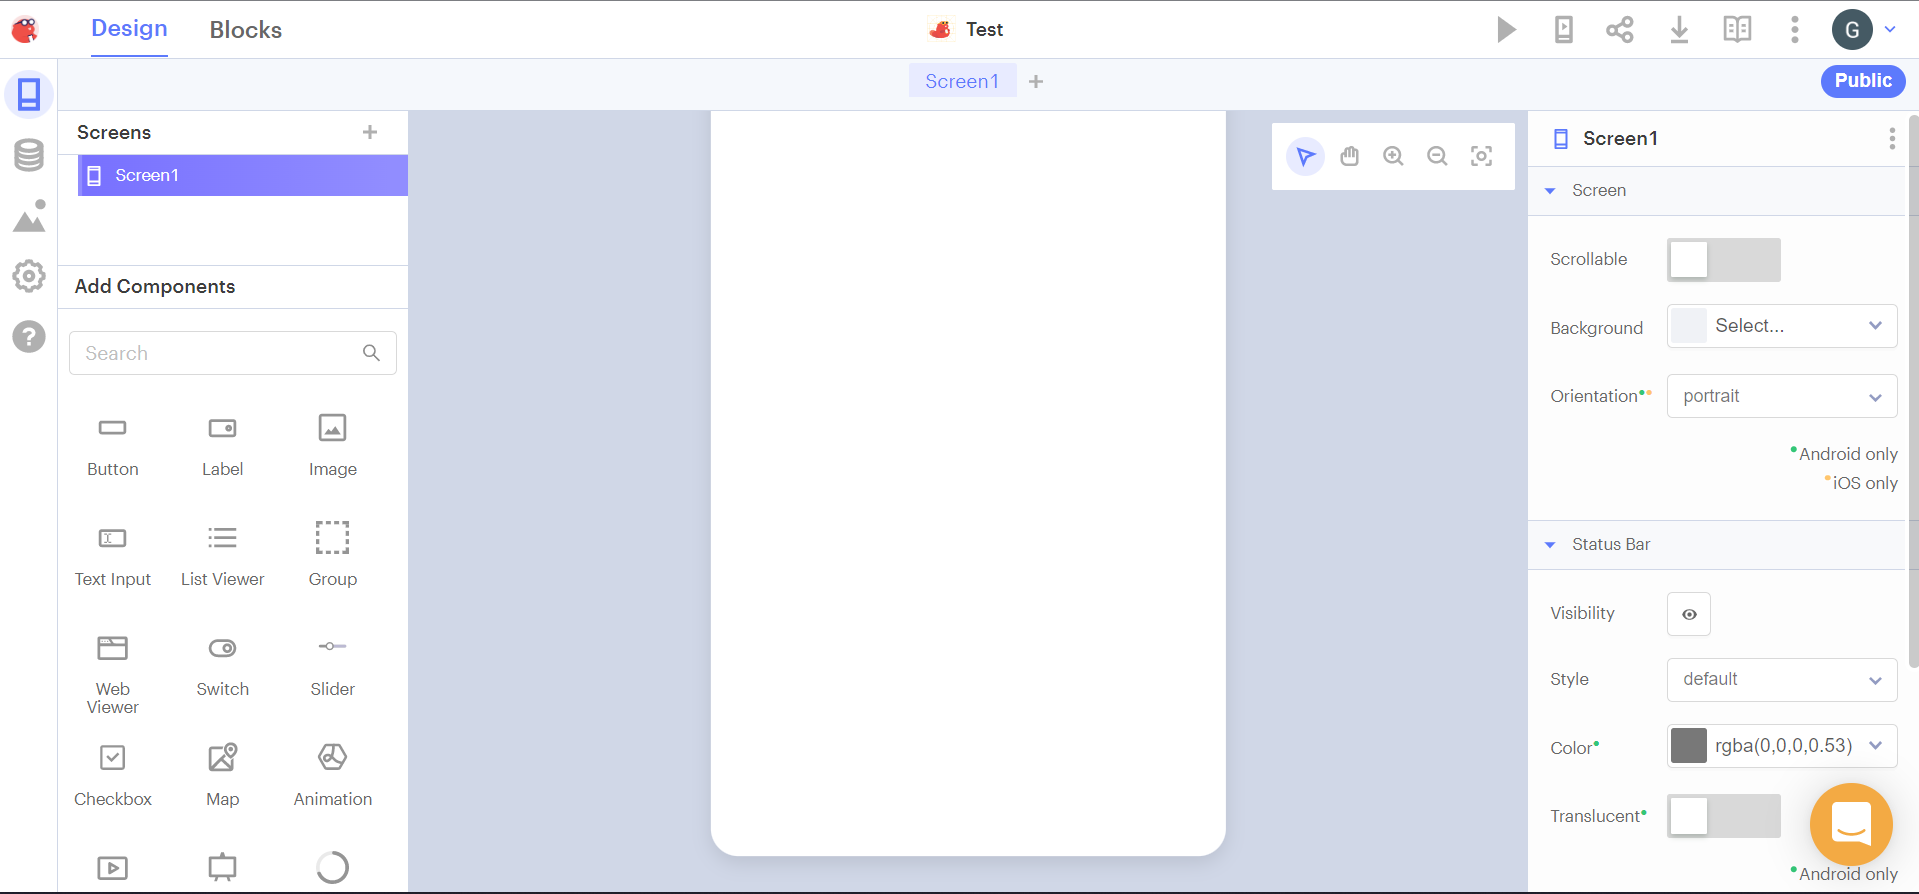1919x894 pixels.
Task: Click the Add Components heading
Action: pyautogui.click(x=155, y=286)
